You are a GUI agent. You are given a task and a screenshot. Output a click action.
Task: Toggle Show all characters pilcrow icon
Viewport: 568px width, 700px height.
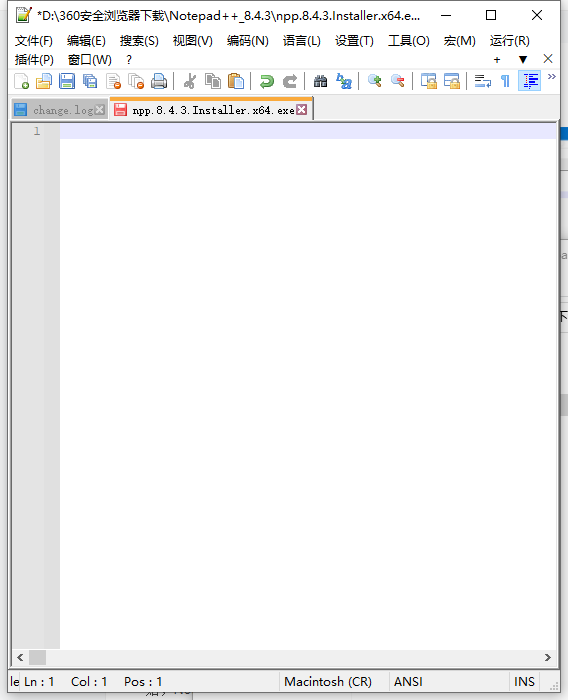505,81
